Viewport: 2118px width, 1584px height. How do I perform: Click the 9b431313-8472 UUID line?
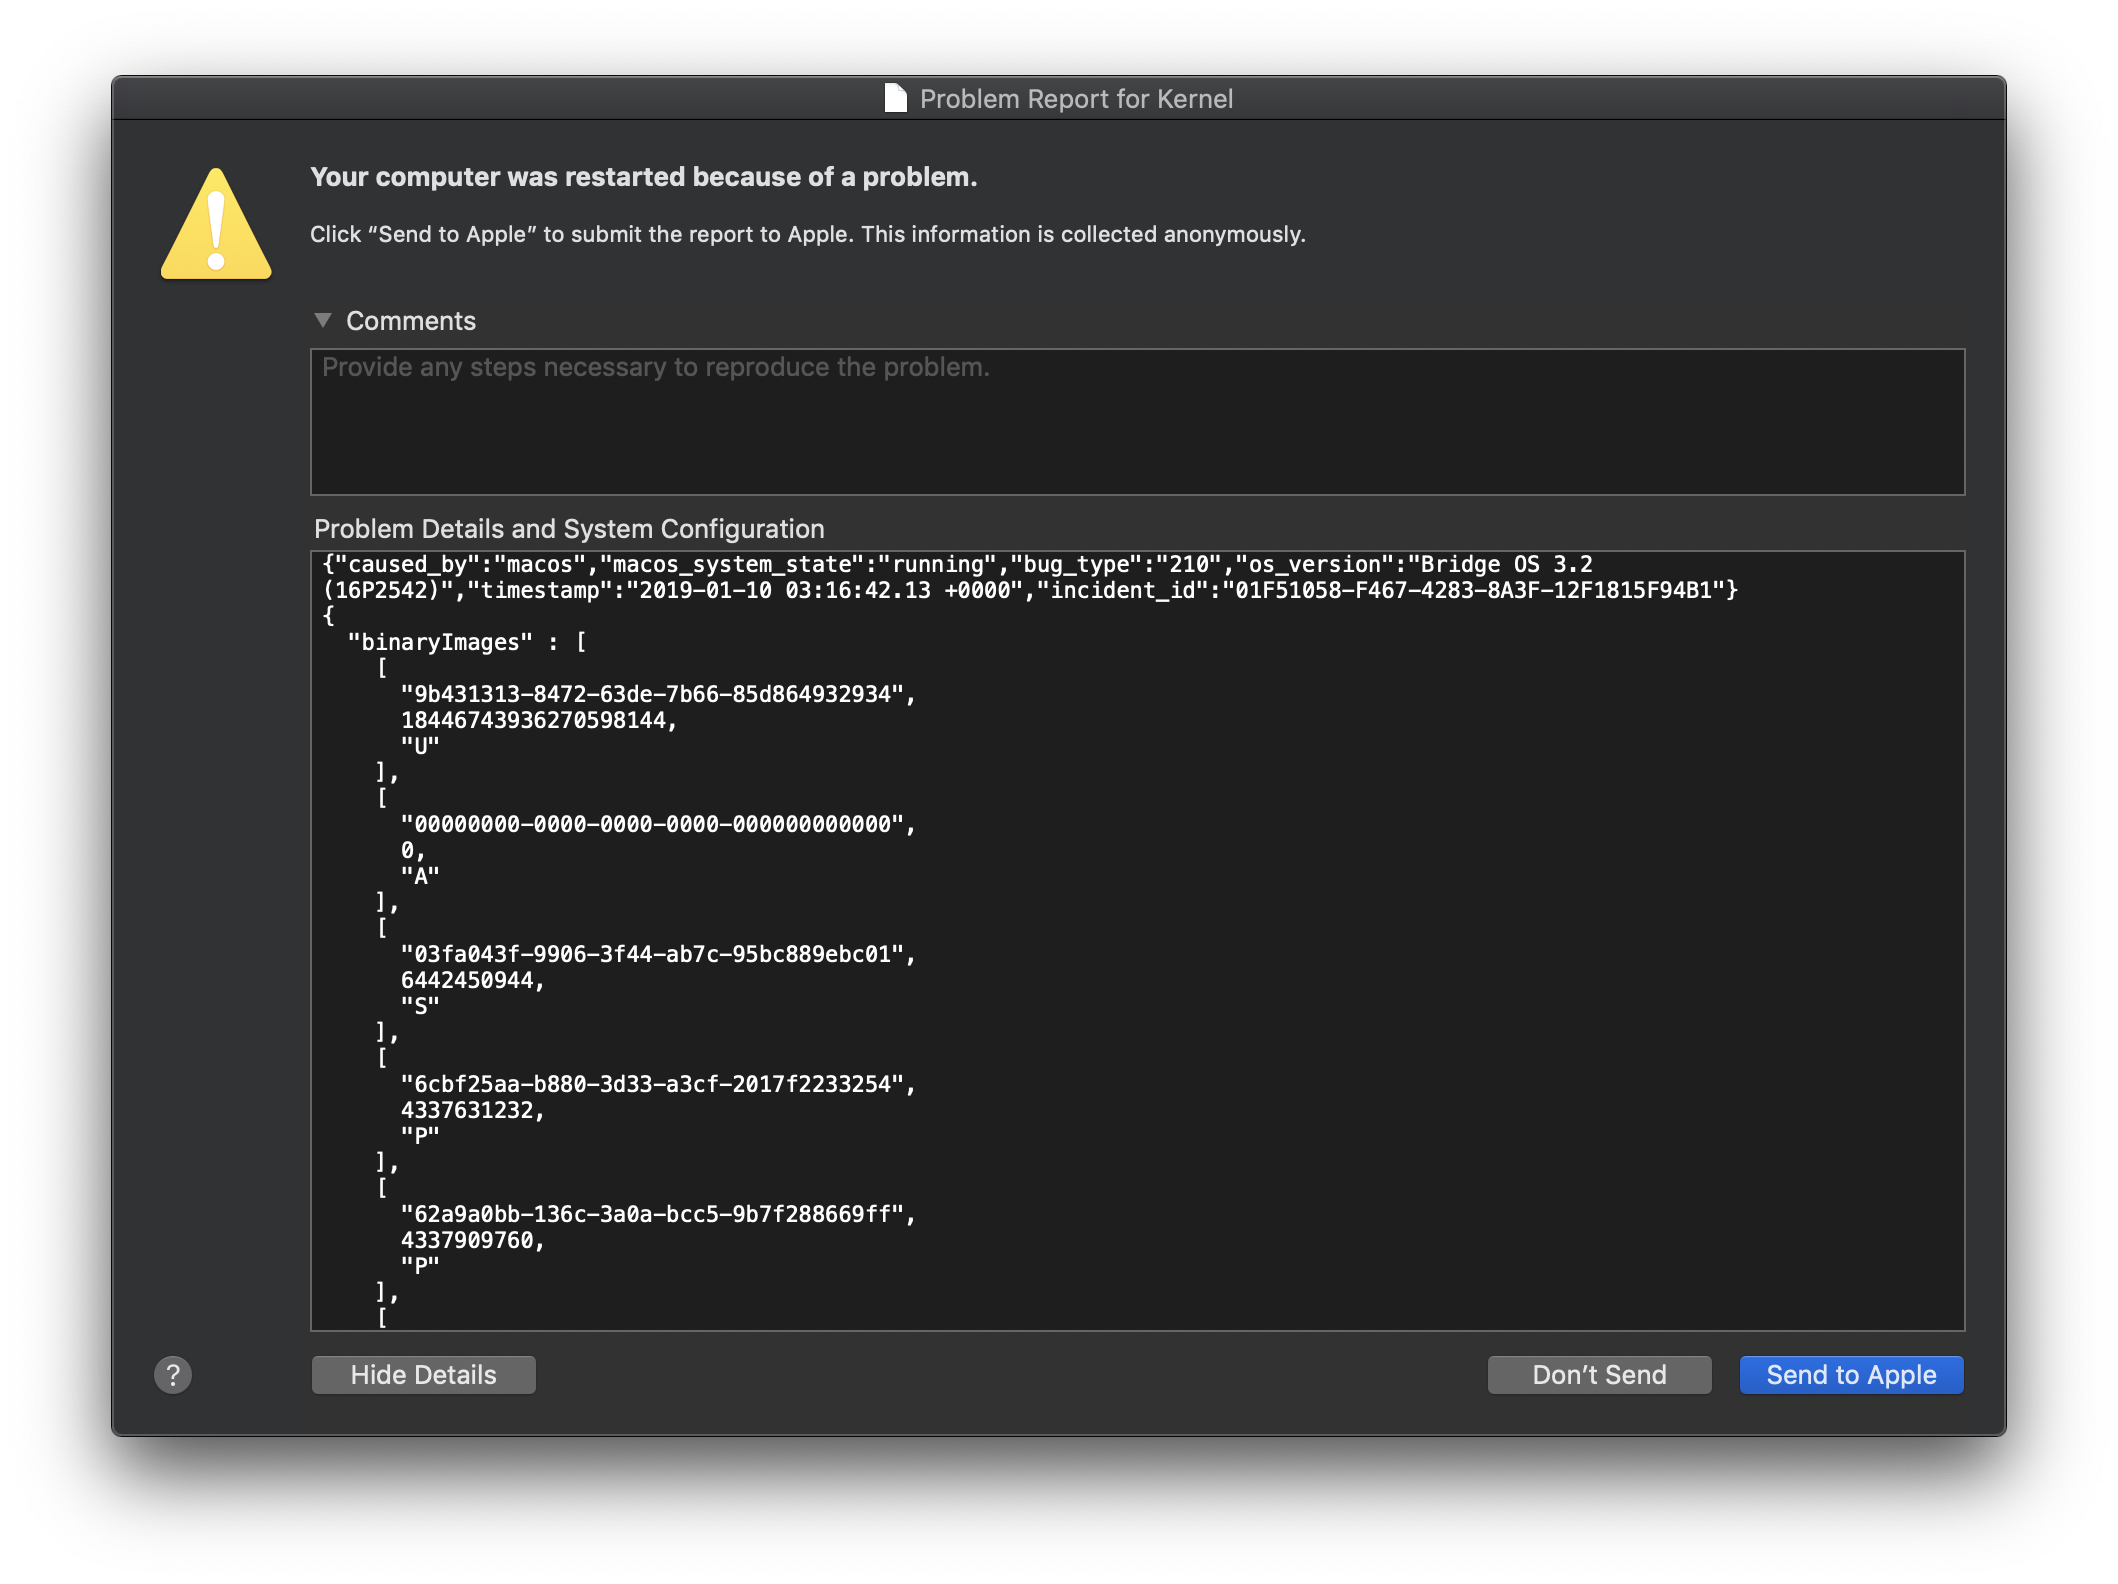click(x=657, y=694)
